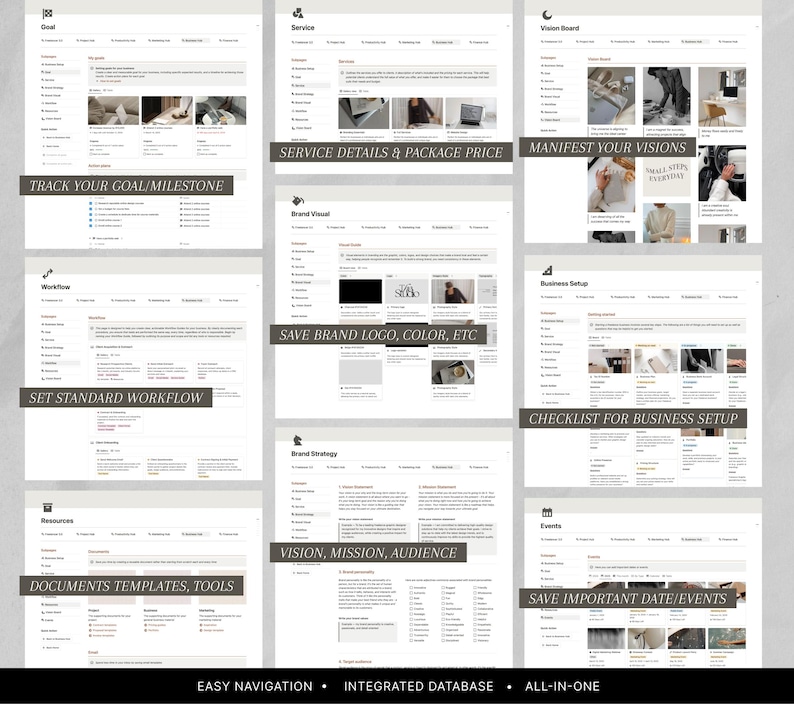Click the shapes icon above Service title
Viewport: 794px width, 704px height.
[298, 14]
